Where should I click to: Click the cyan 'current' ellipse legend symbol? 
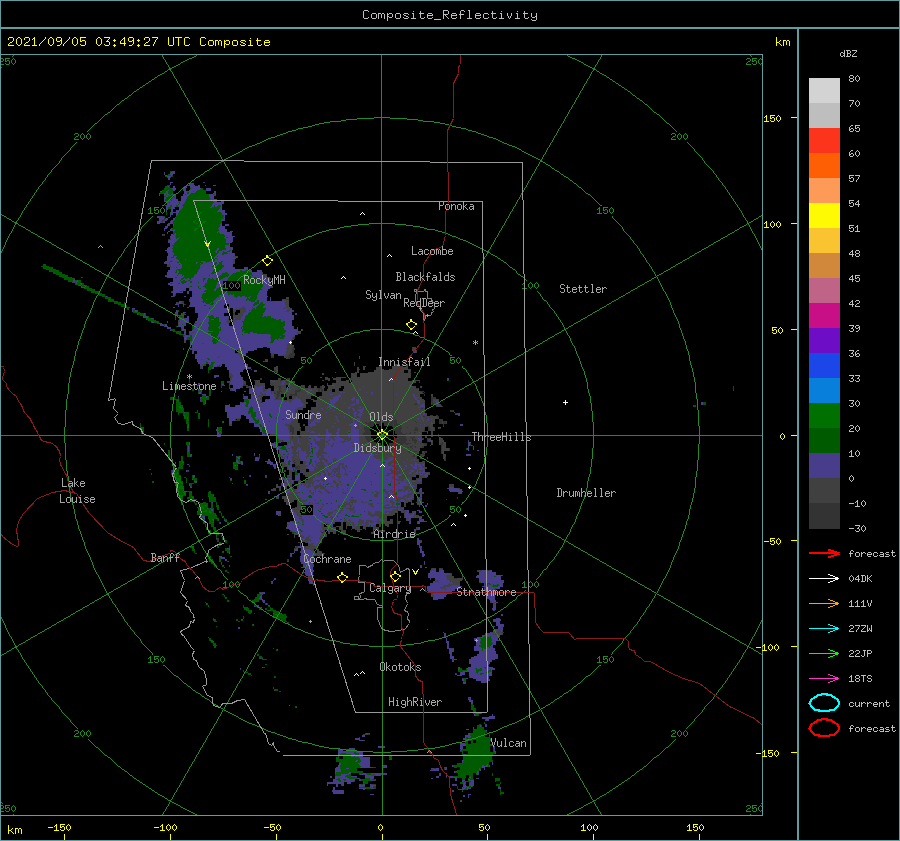coord(824,703)
